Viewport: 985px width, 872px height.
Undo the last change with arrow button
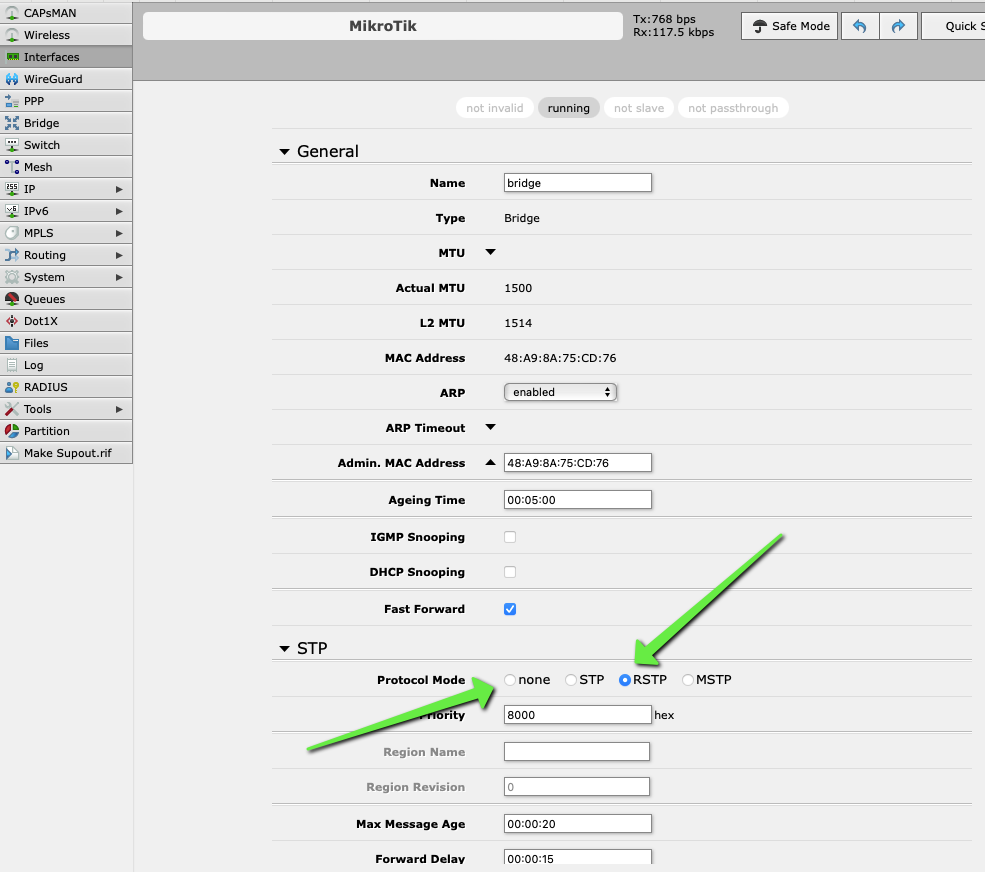pyautogui.click(x=859, y=26)
